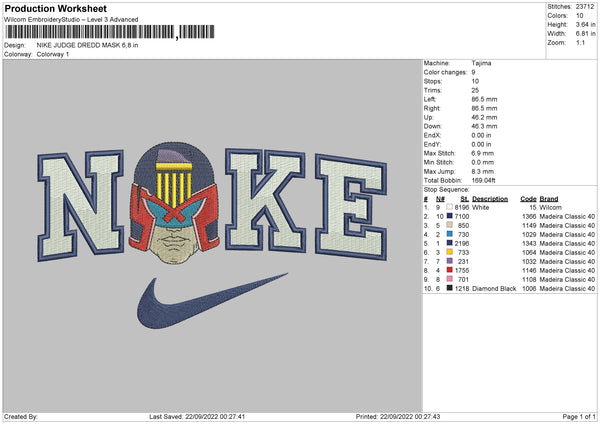Click the dark blue swatch beside 2196

[x=450, y=243]
